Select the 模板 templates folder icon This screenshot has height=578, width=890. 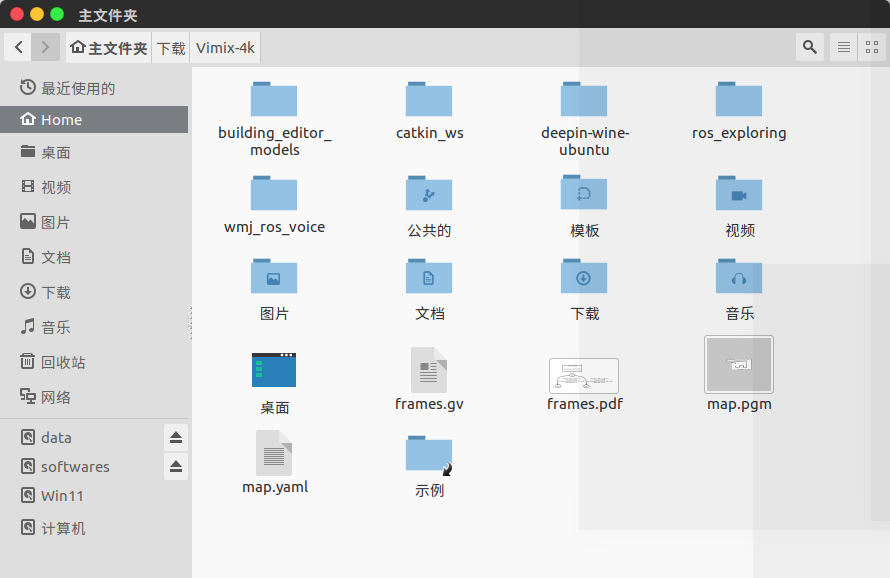click(x=584, y=193)
